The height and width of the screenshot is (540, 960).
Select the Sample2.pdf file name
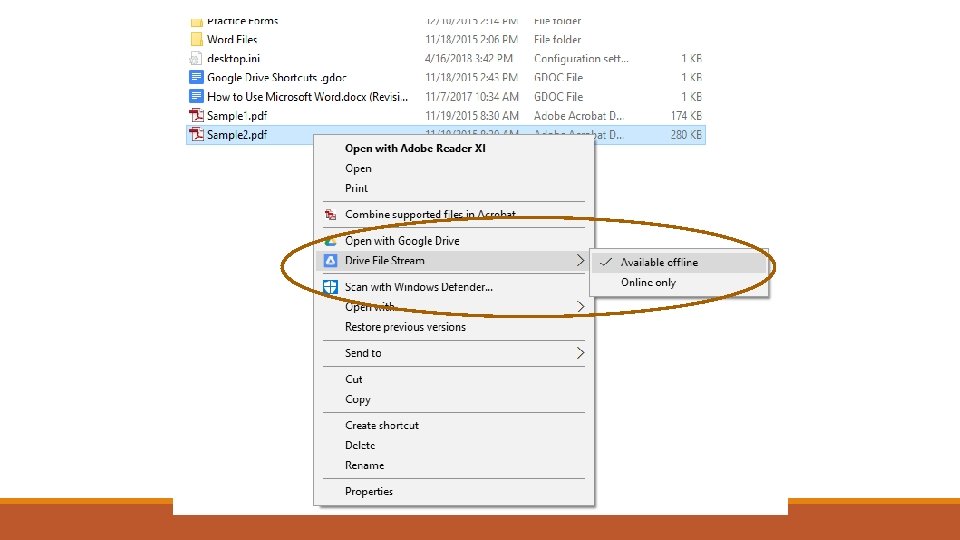point(237,134)
